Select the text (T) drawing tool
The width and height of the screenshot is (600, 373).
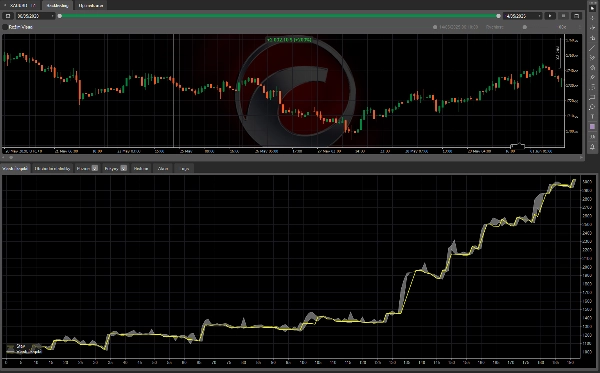point(592,116)
